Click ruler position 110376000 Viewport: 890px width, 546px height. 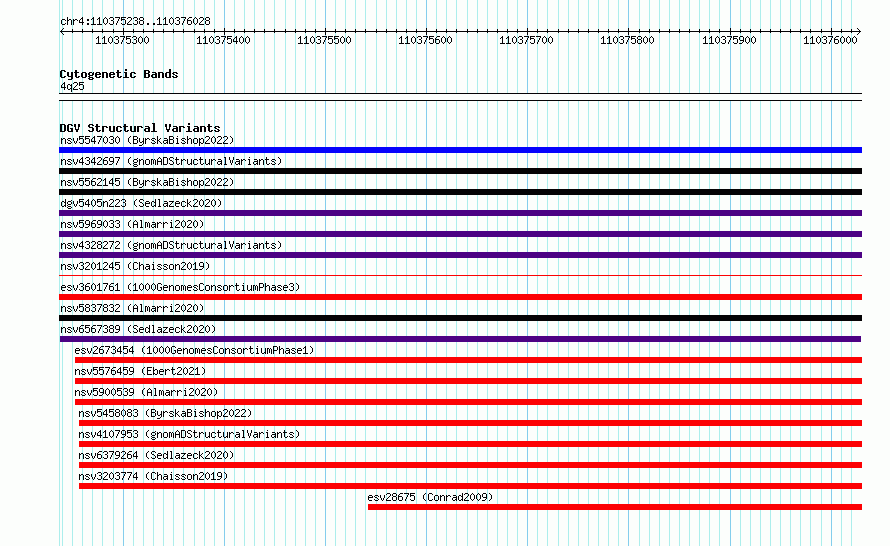click(830, 40)
